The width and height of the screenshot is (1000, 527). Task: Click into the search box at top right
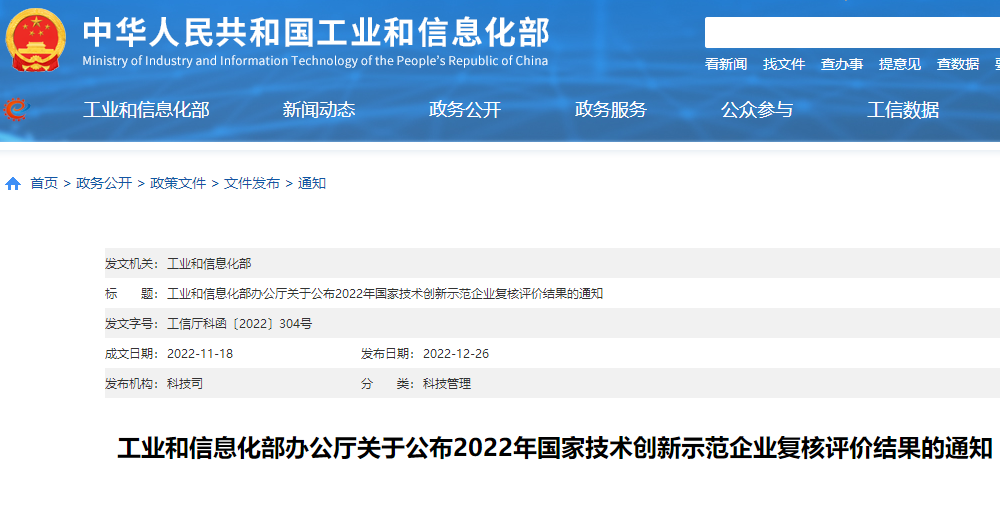pyautogui.click(x=850, y=33)
